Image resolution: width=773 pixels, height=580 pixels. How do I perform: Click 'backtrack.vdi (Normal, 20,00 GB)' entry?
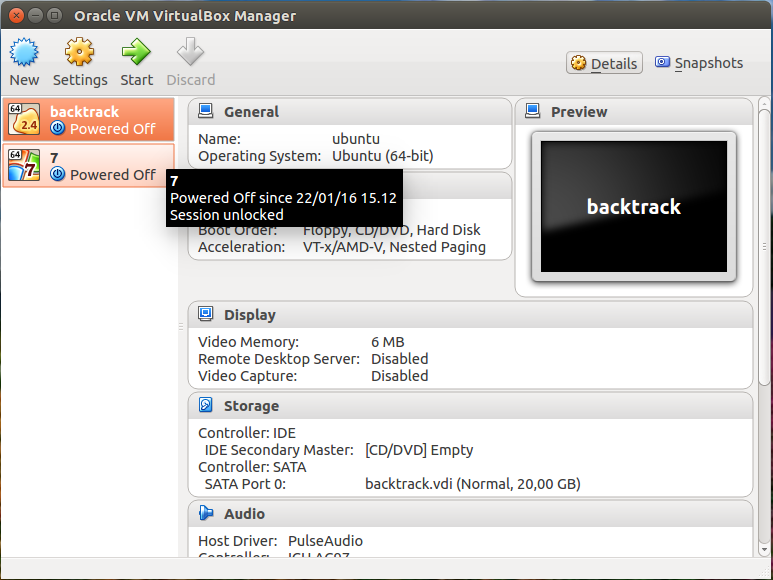coord(473,484)
